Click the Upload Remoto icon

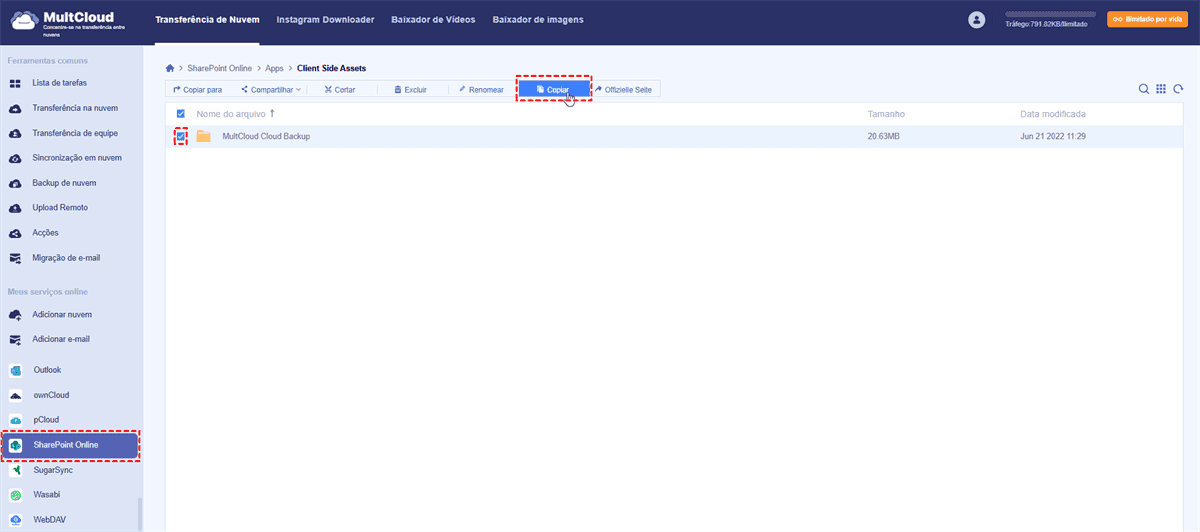15,208
